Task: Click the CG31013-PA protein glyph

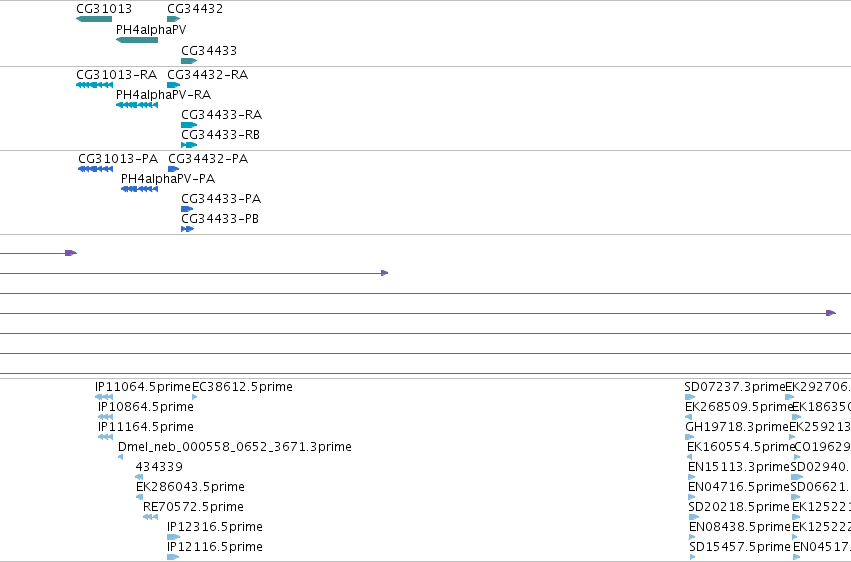Action: [x=96, y=169]
